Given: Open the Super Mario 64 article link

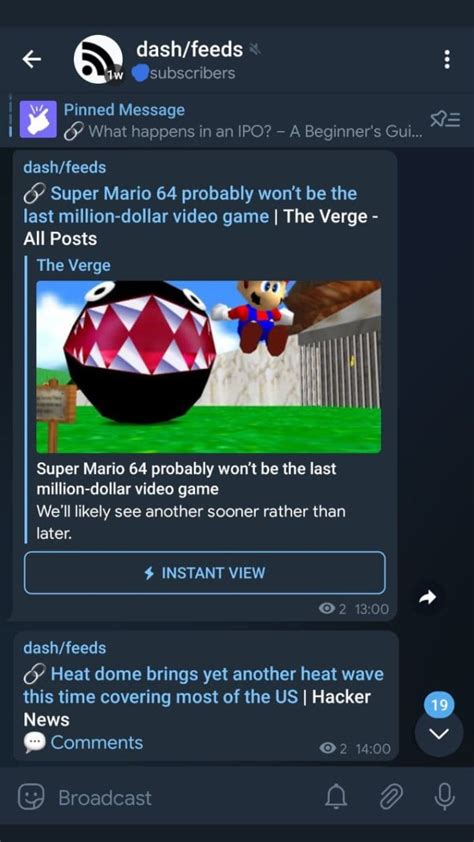Looking at the screenshot, I should pos(191,205).
